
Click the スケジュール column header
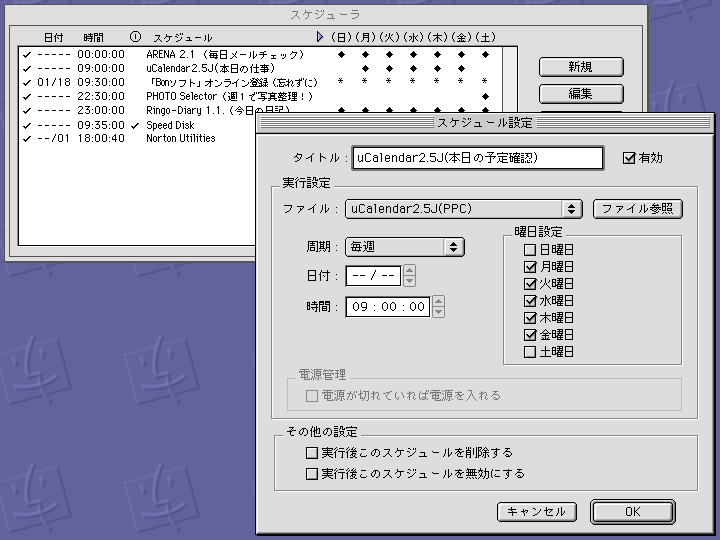183,37
